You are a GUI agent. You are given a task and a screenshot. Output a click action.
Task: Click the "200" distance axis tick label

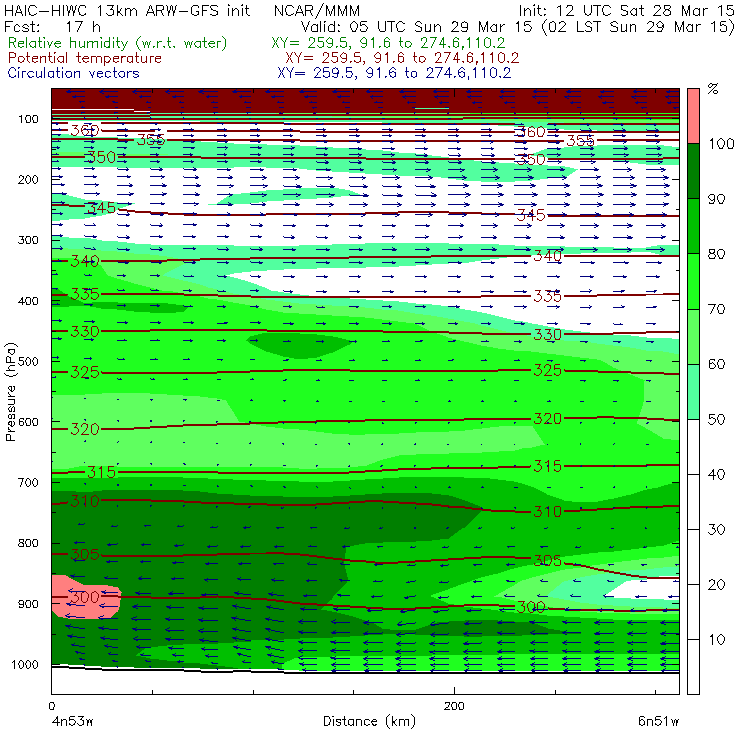coord(454,706)
